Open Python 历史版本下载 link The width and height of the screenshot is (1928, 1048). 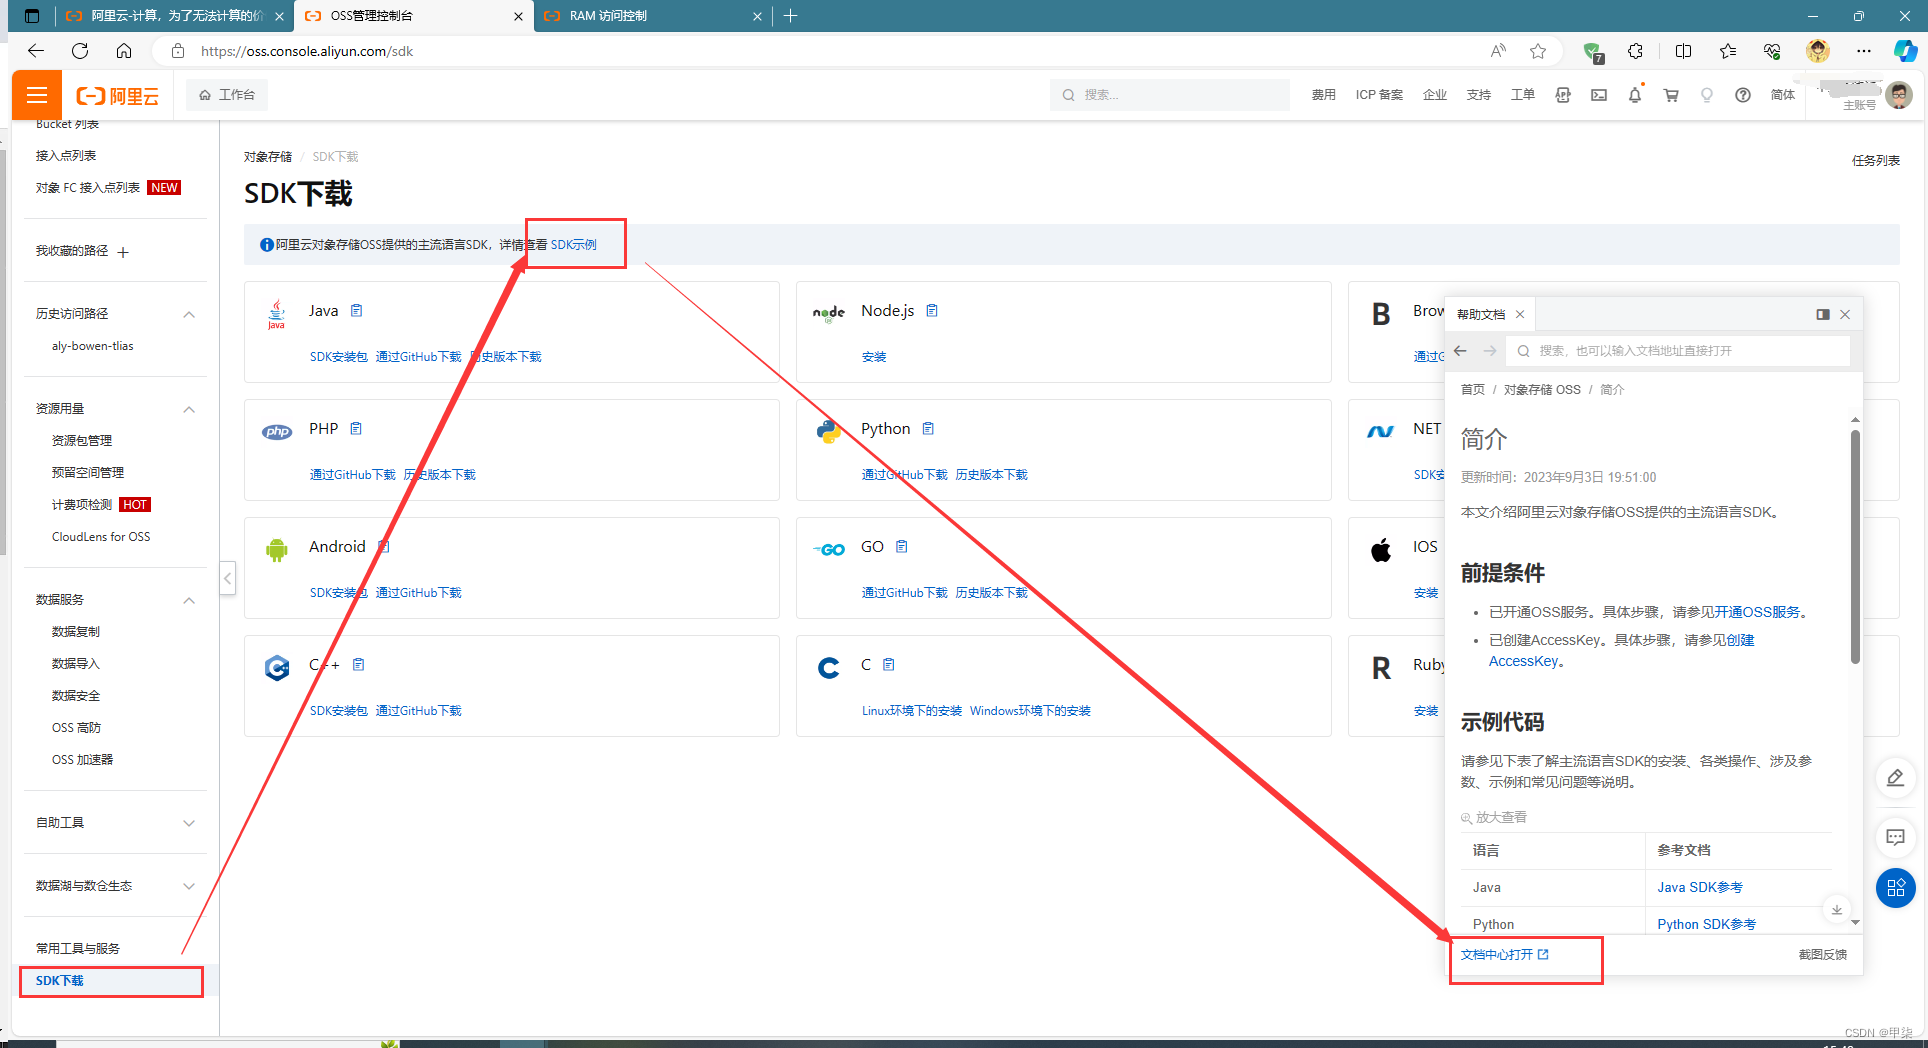tap(991, 475)
